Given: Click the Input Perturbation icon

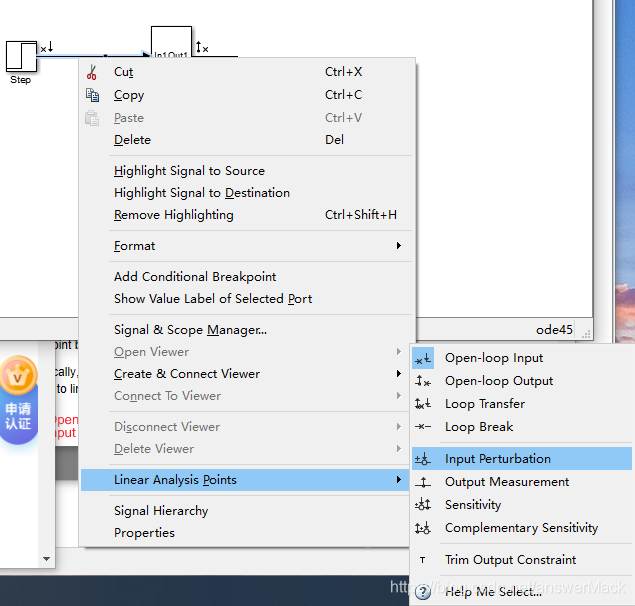Looking at the screenshot, I should pos(423,459).
